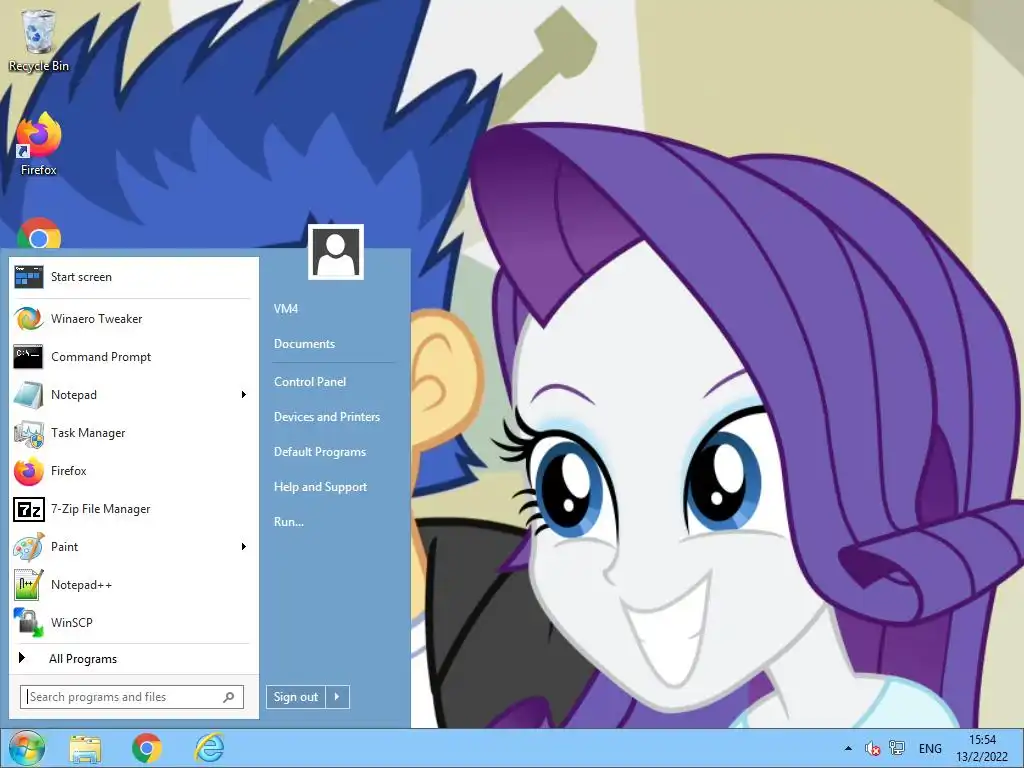Launch Chrome from the taskbar

(x=147, y=748)
